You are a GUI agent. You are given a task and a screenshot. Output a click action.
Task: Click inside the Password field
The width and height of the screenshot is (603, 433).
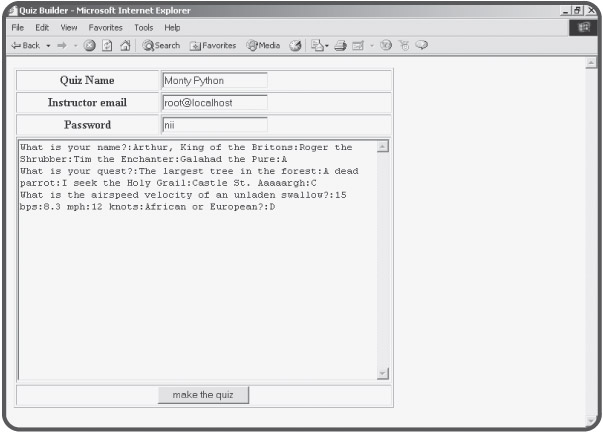point(214,125)
